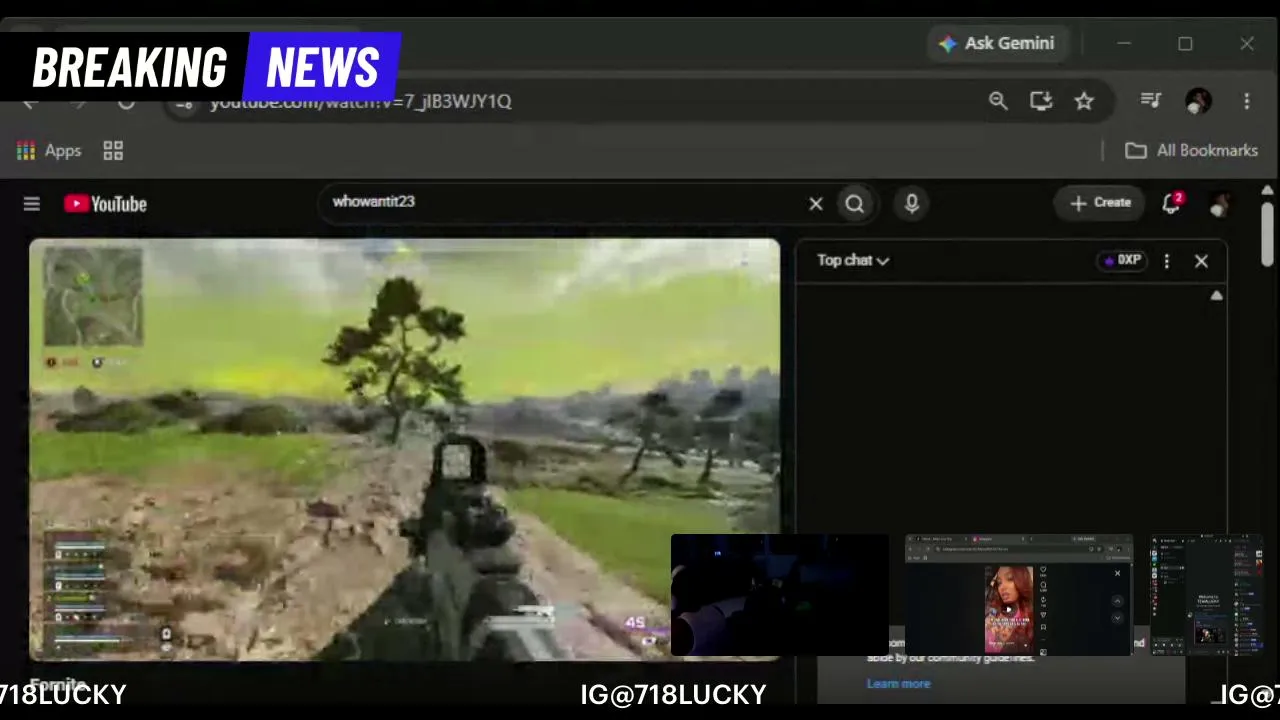Focus the YouTube search field
The image size is (1280, 720).
pyautogui.click(x=565, y=202)
